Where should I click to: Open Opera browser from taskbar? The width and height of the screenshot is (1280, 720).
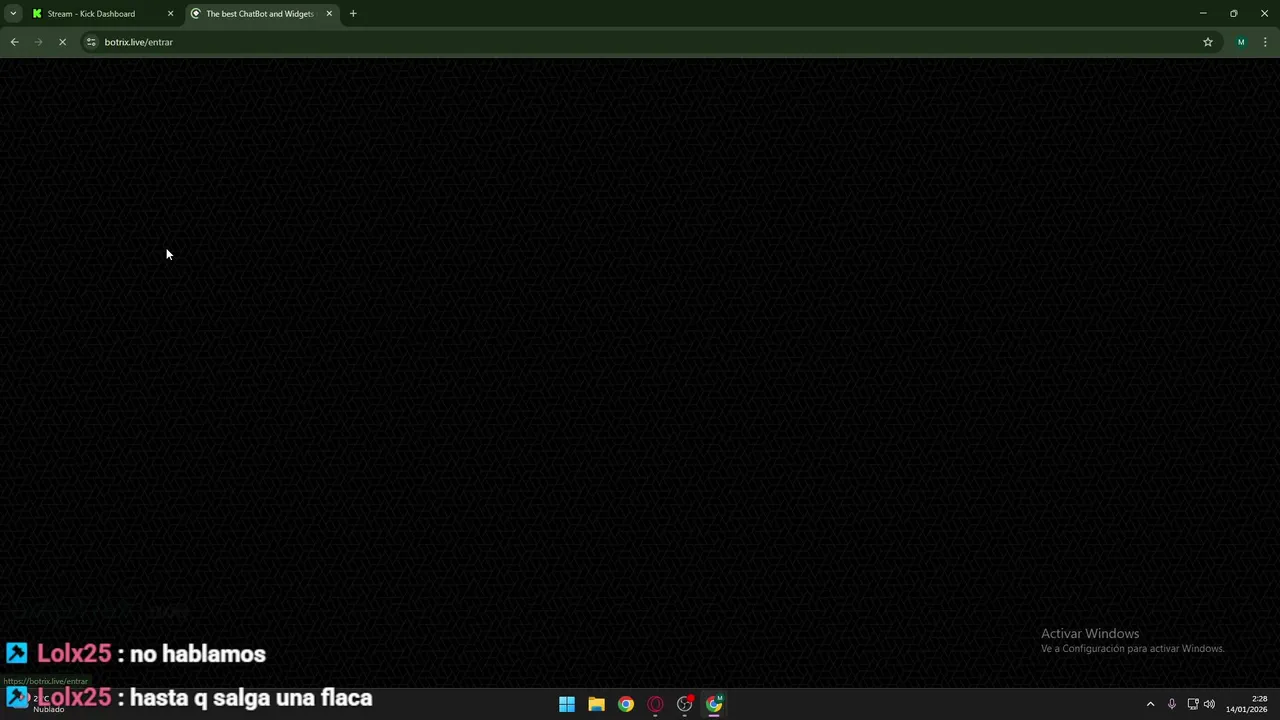tap(655, 704)
